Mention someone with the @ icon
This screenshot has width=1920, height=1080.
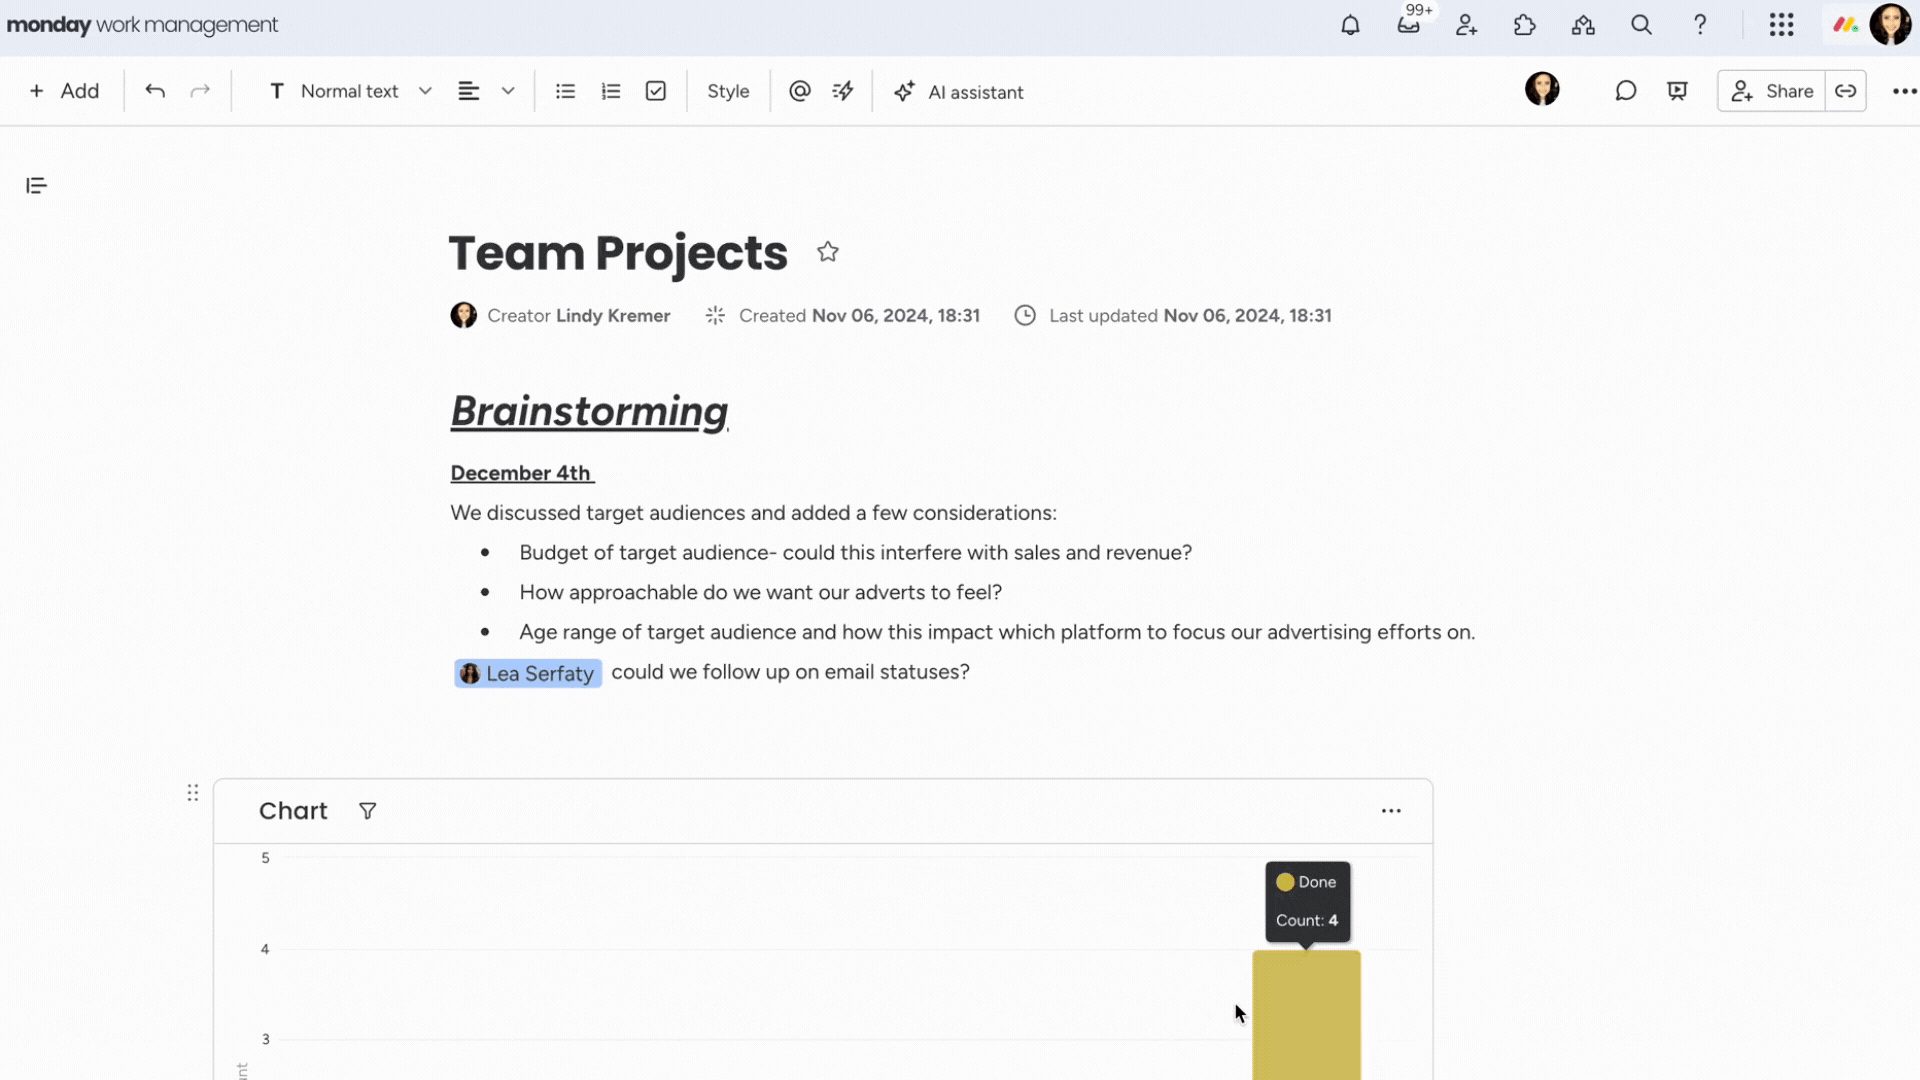[799, 91]
